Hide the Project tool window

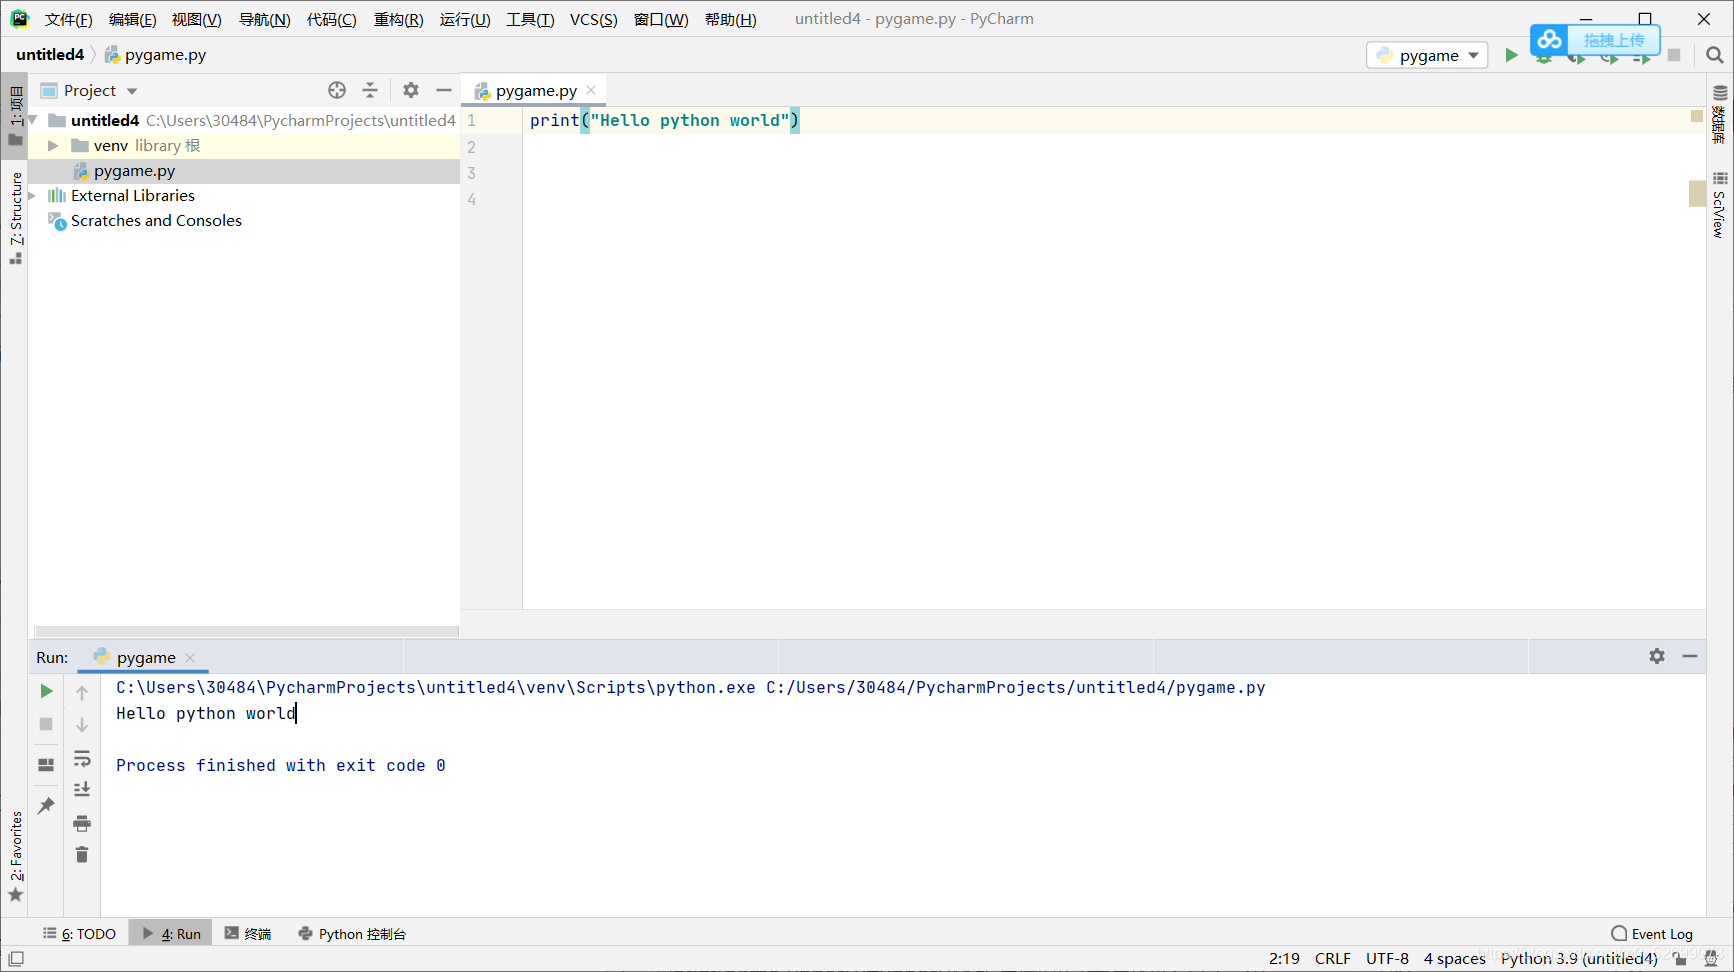[444, 90]
